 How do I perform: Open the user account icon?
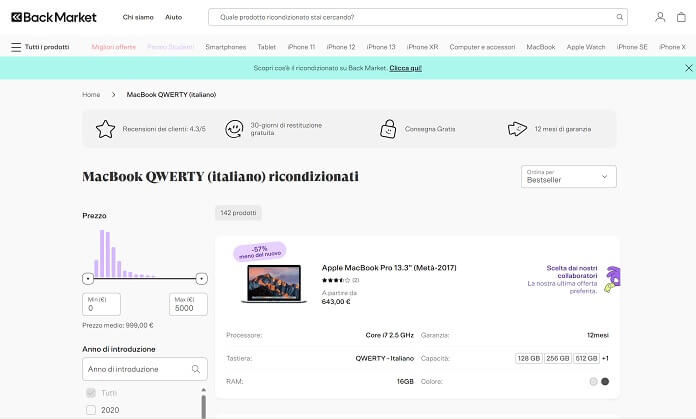pyautogui.click(x=660, y=17)
